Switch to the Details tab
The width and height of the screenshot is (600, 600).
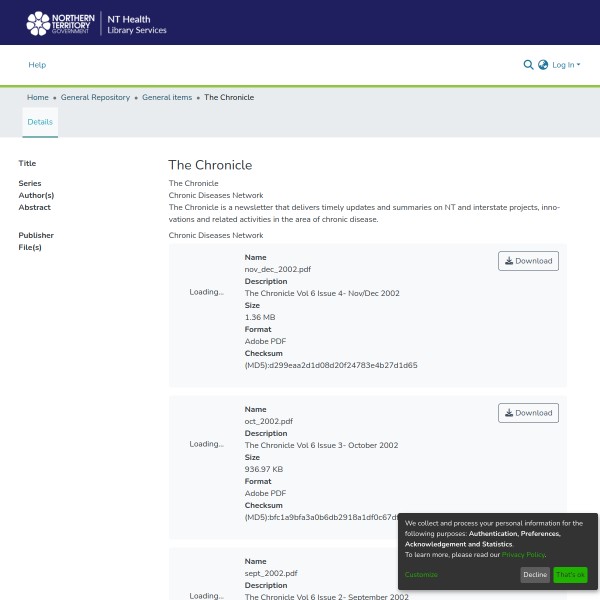click(40, 122)
